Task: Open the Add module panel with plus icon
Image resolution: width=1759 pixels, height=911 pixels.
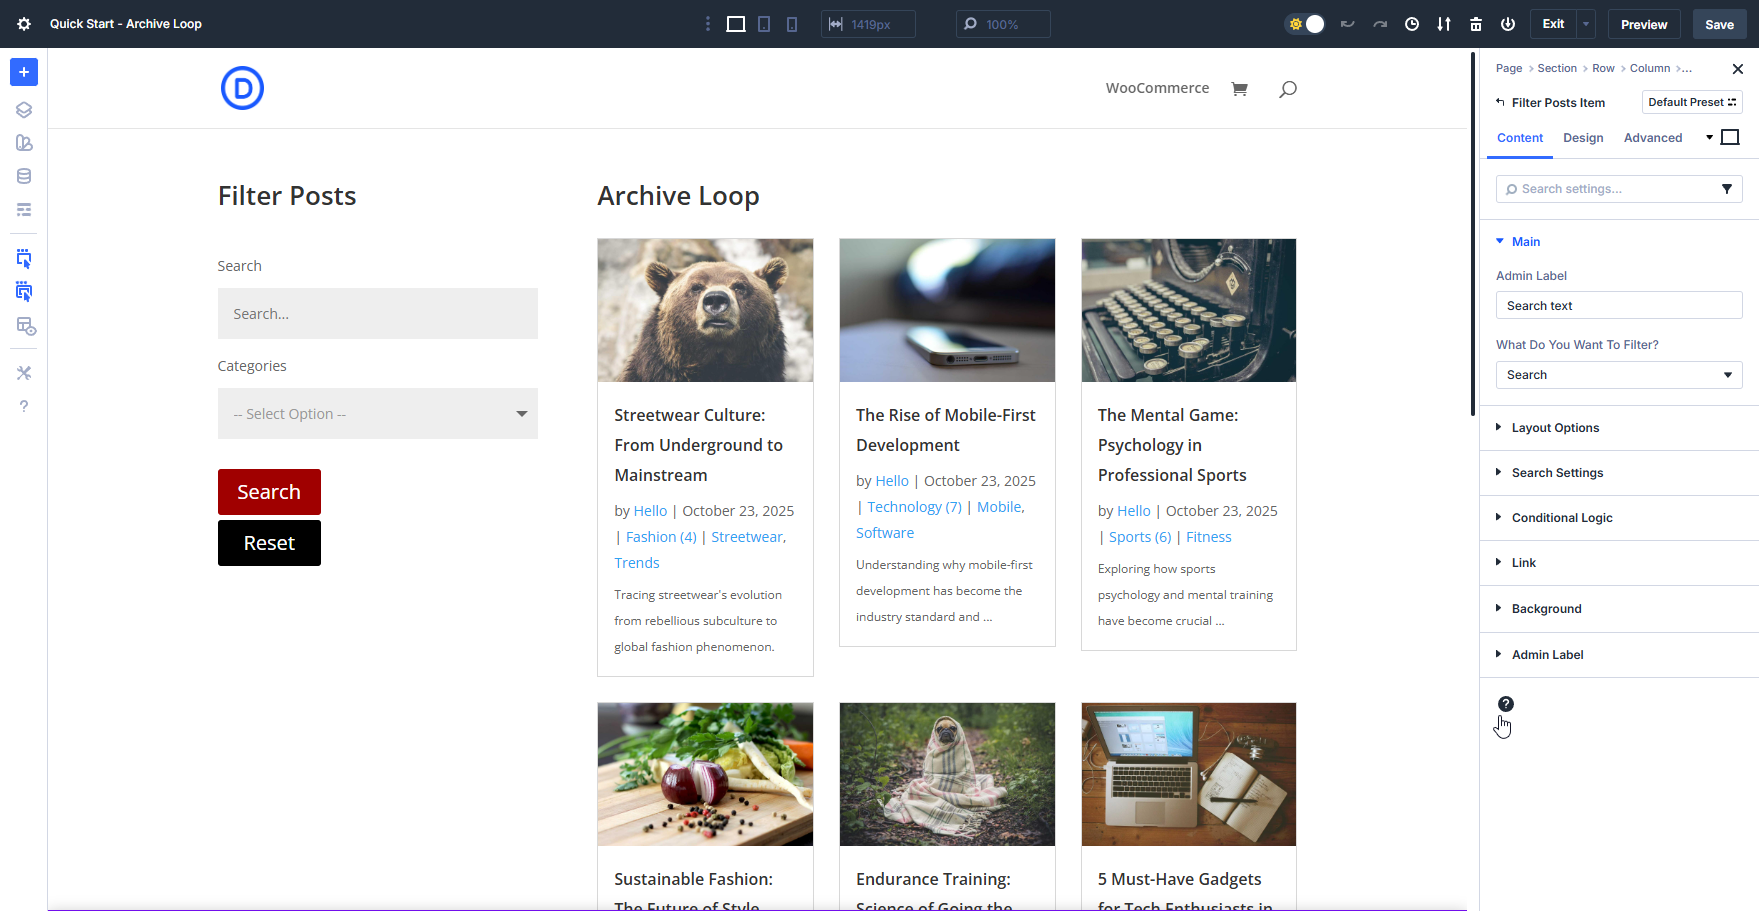Action: (24, 72)
